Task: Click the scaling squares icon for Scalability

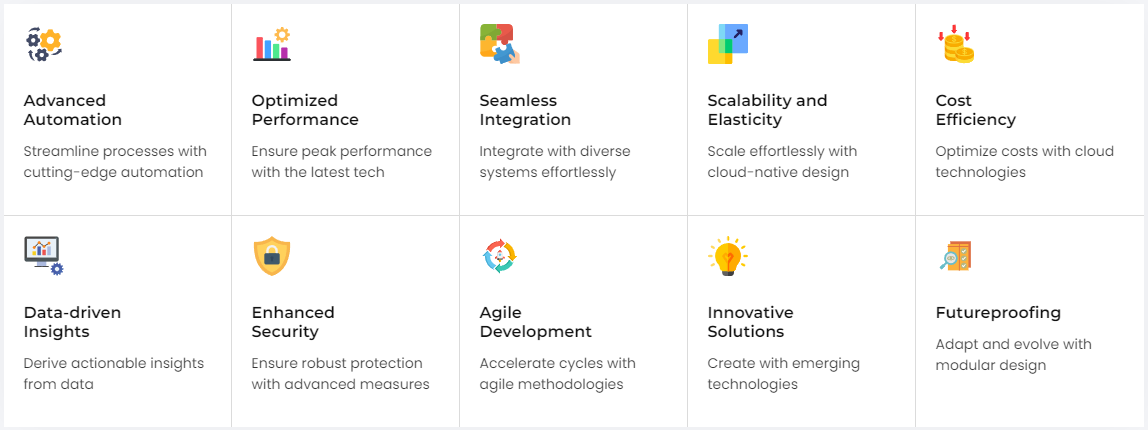Action: [x=727, y=44]
